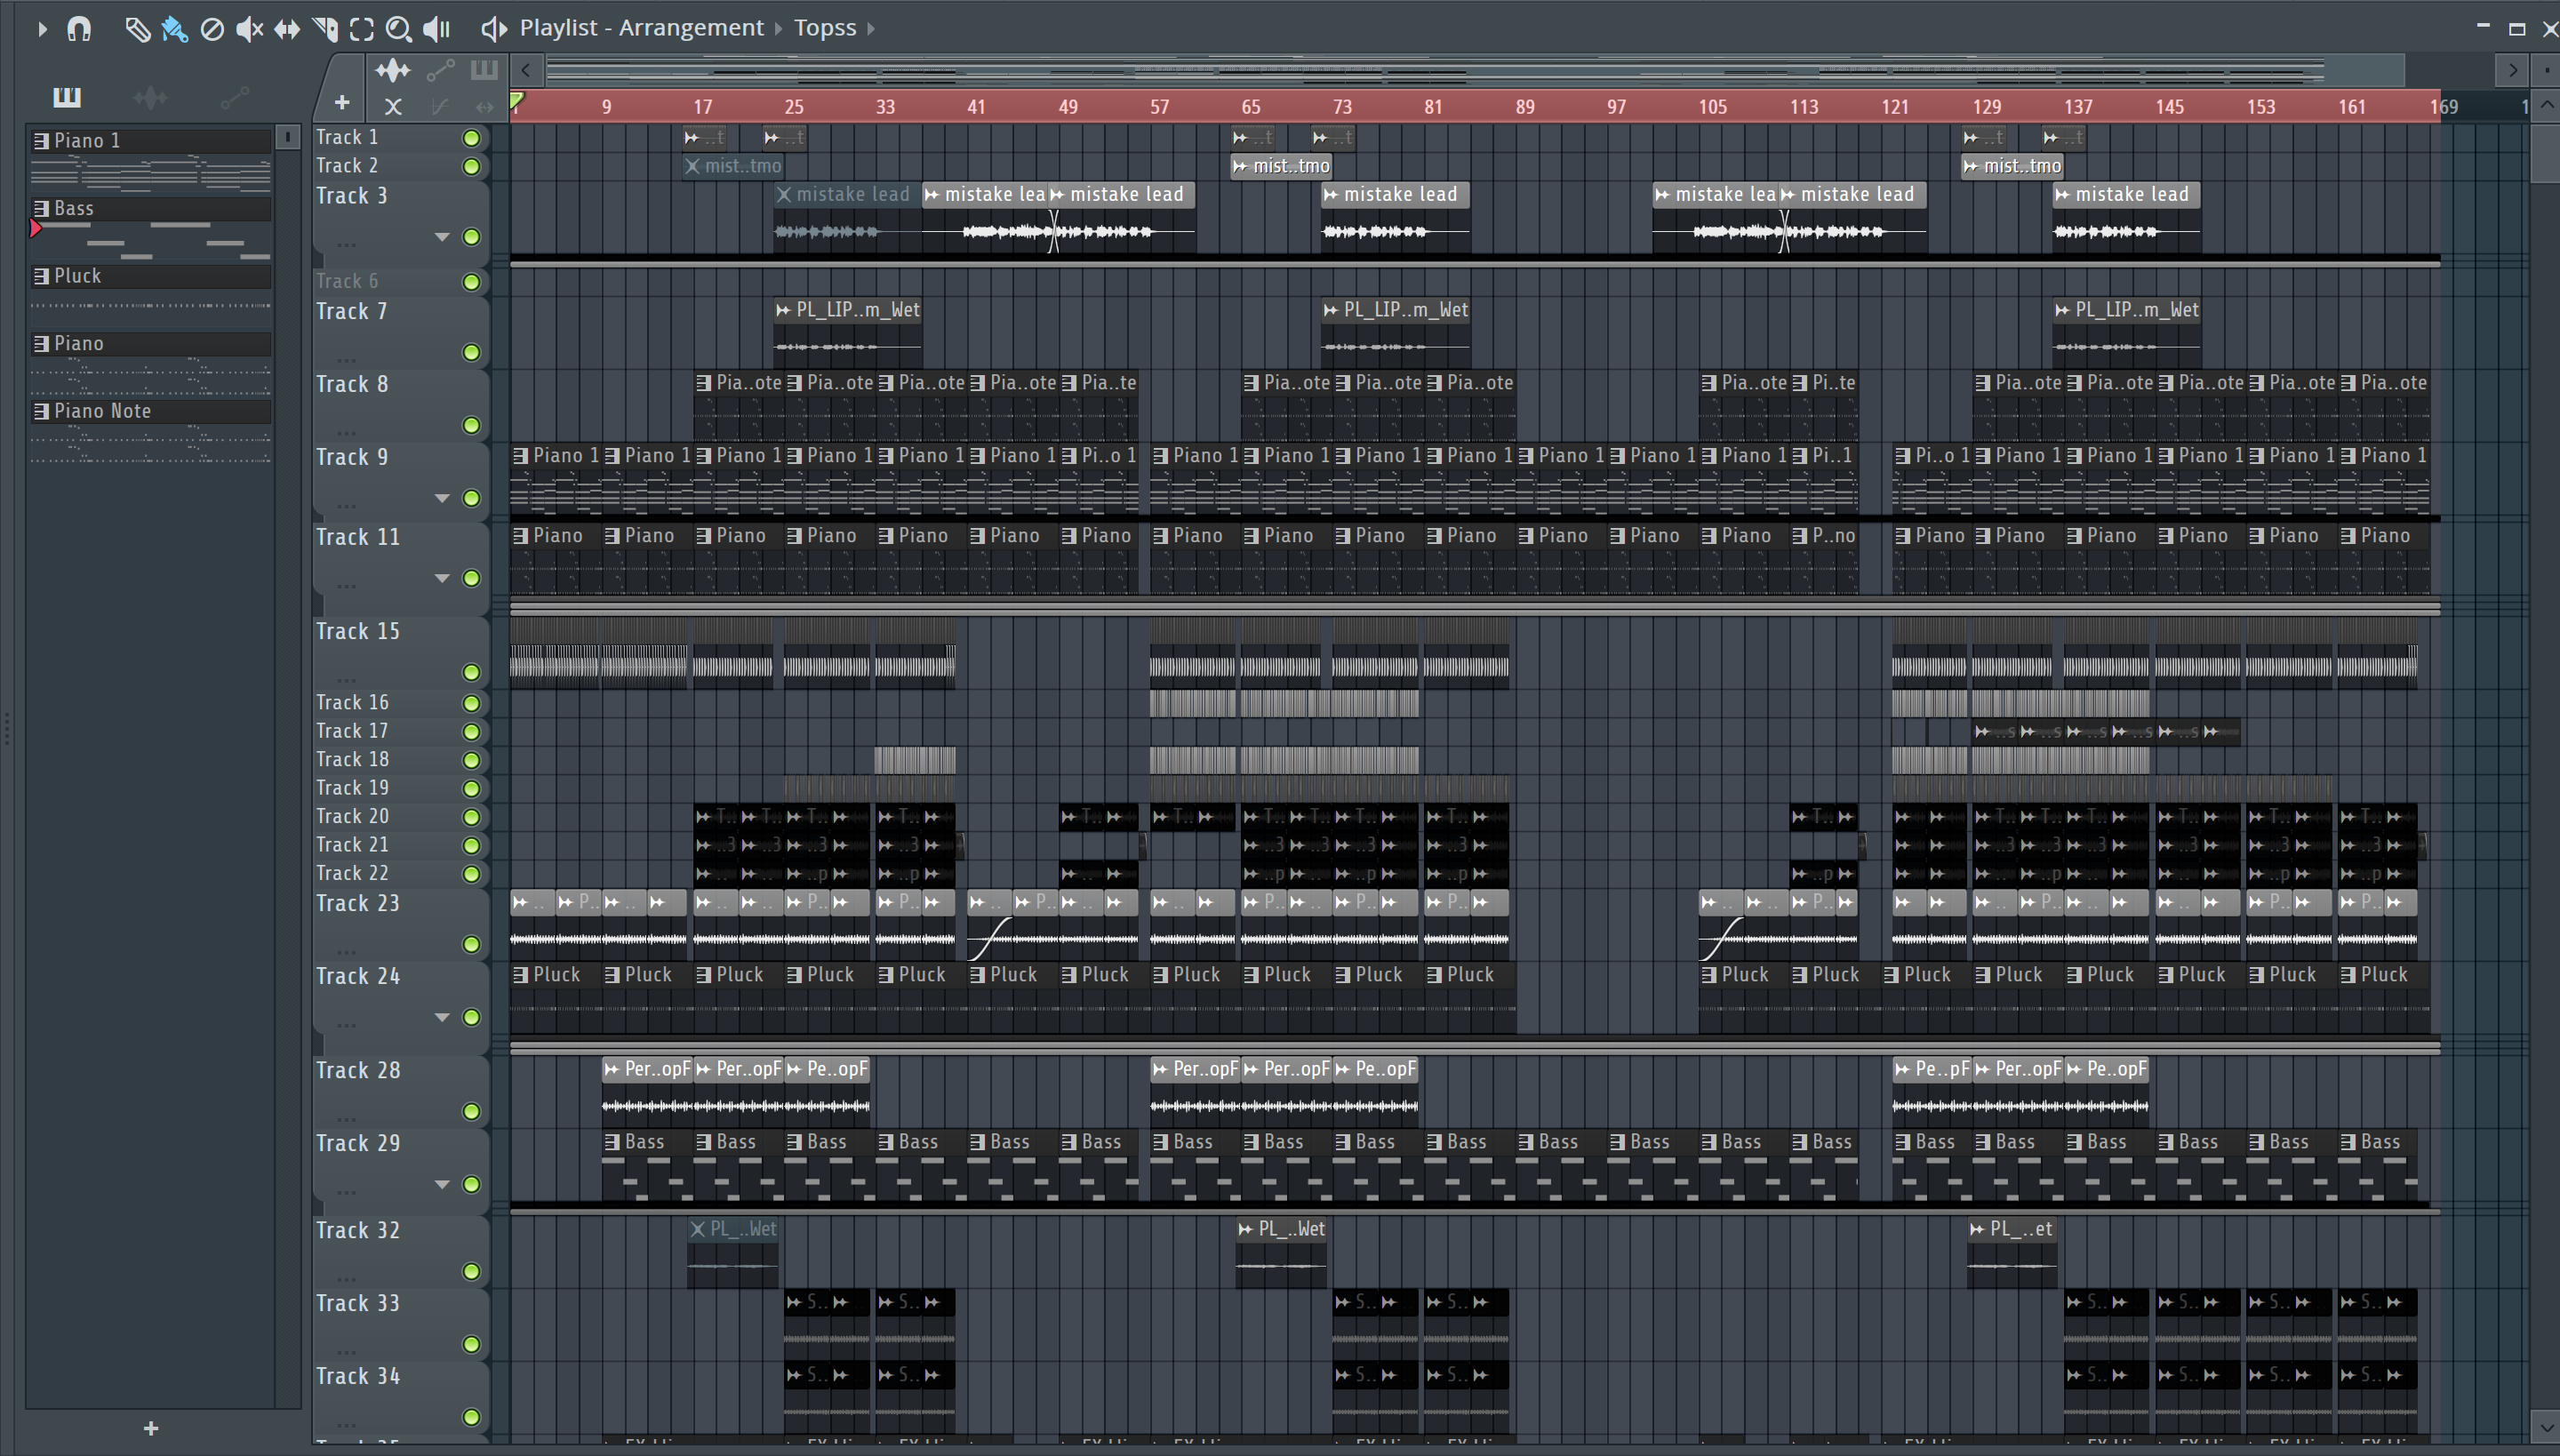Mute Track 2 with its green light
2560x1456 pixels.
point(471,166)
